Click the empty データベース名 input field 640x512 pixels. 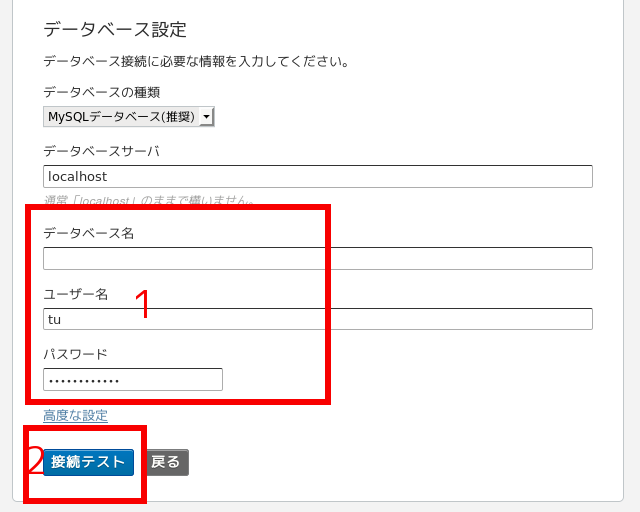[x=318, y=259]
